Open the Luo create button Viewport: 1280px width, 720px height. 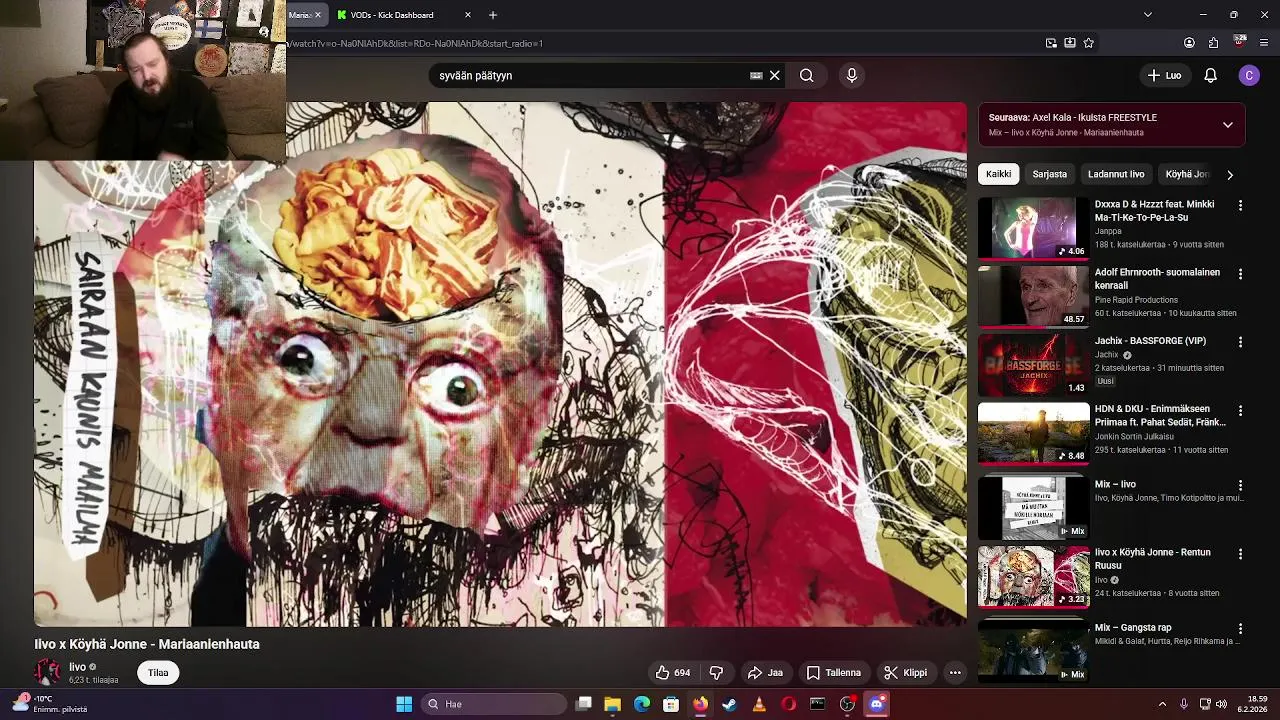[1164, 75]
